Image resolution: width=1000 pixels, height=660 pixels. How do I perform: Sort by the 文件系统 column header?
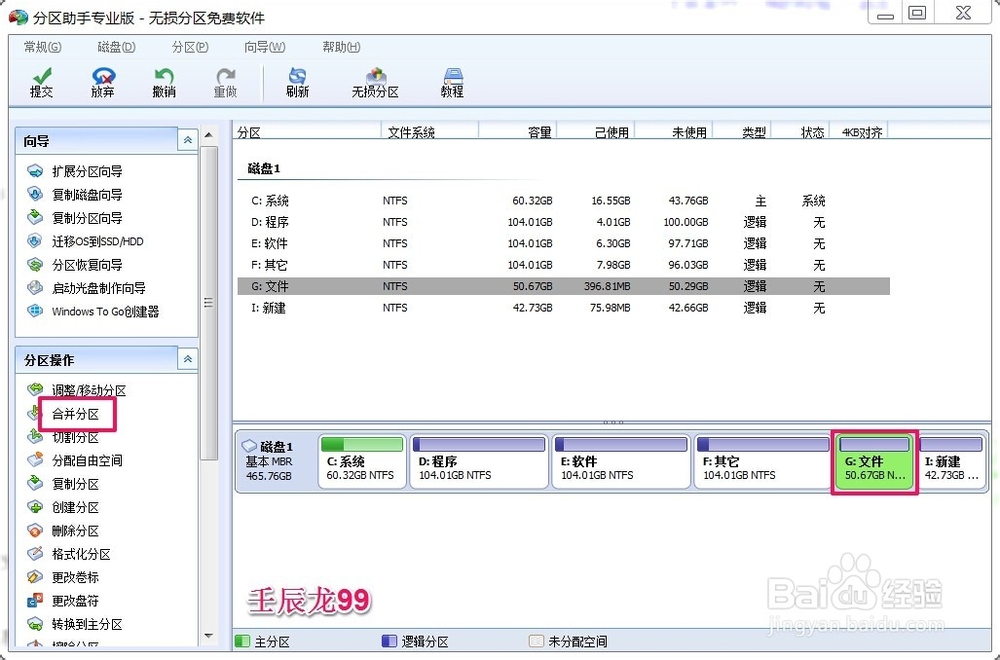(430, 131)
